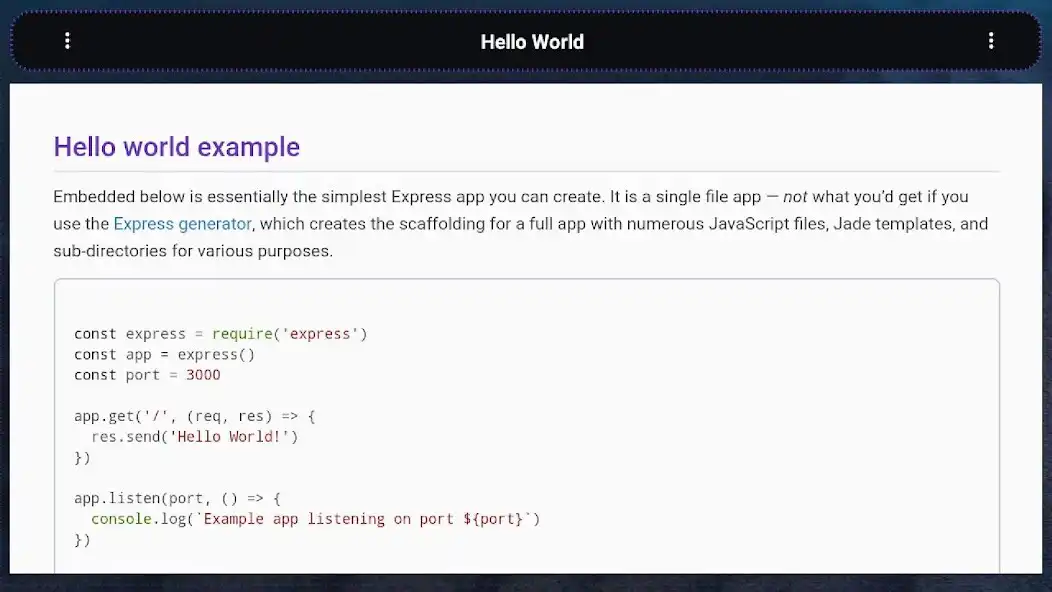This screenshot has width=1052, height=592.
Task: Click the Hello world example heading
Action: 176,147
